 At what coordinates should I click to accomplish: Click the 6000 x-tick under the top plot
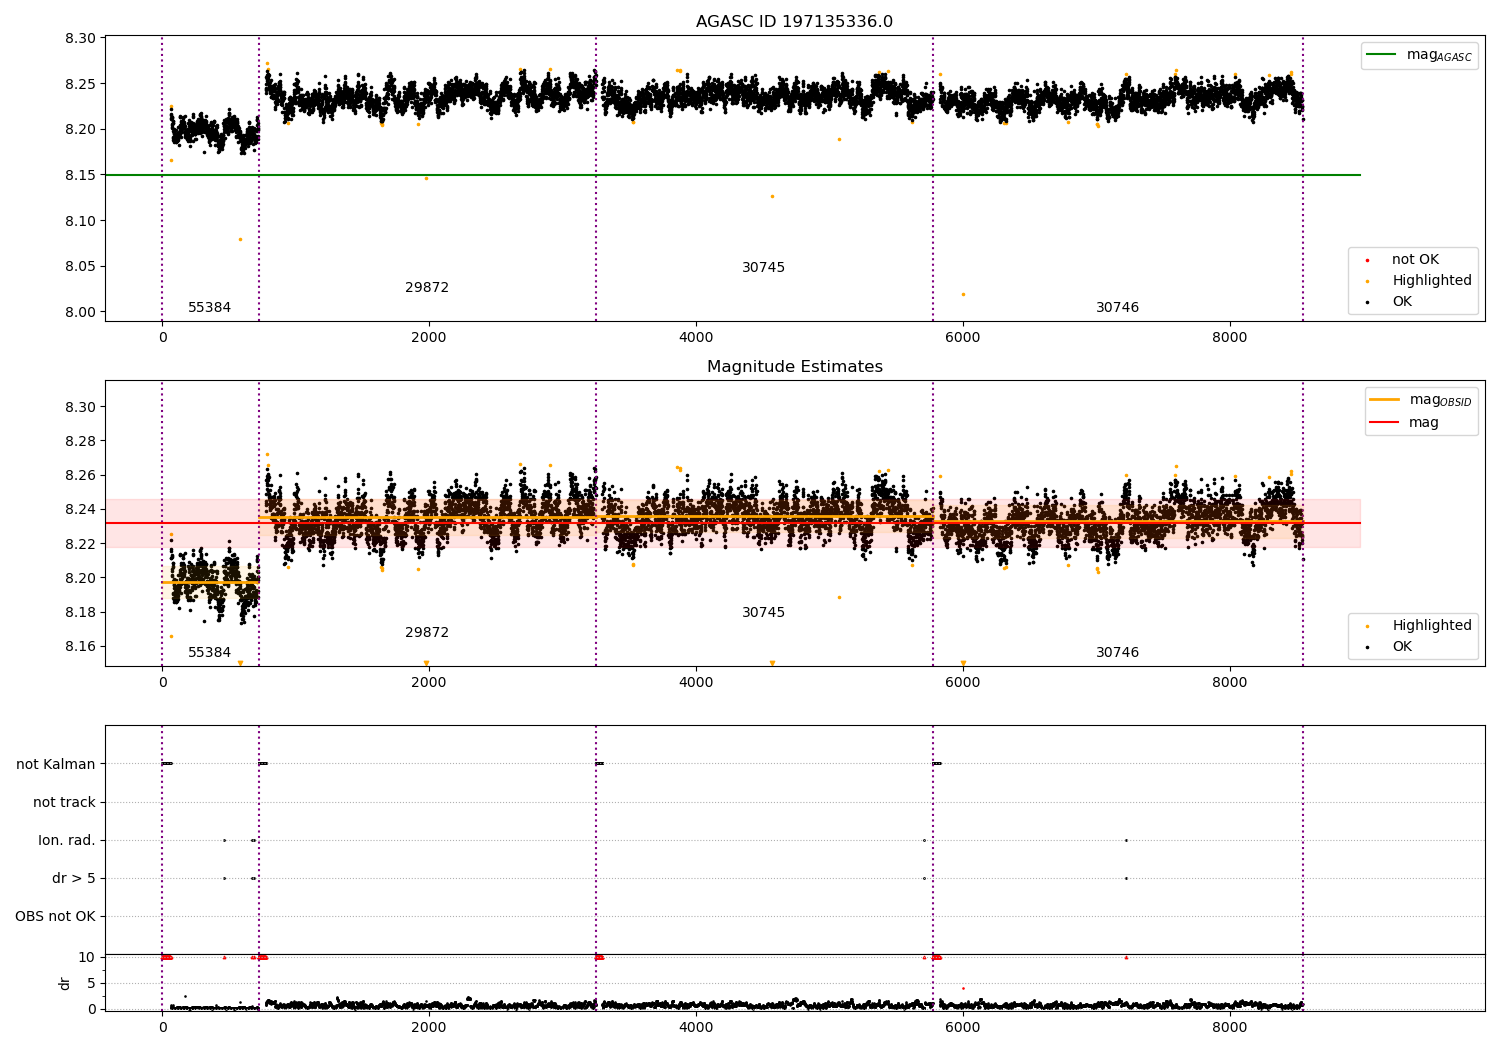pyautogui.click(x=963, y=338)
